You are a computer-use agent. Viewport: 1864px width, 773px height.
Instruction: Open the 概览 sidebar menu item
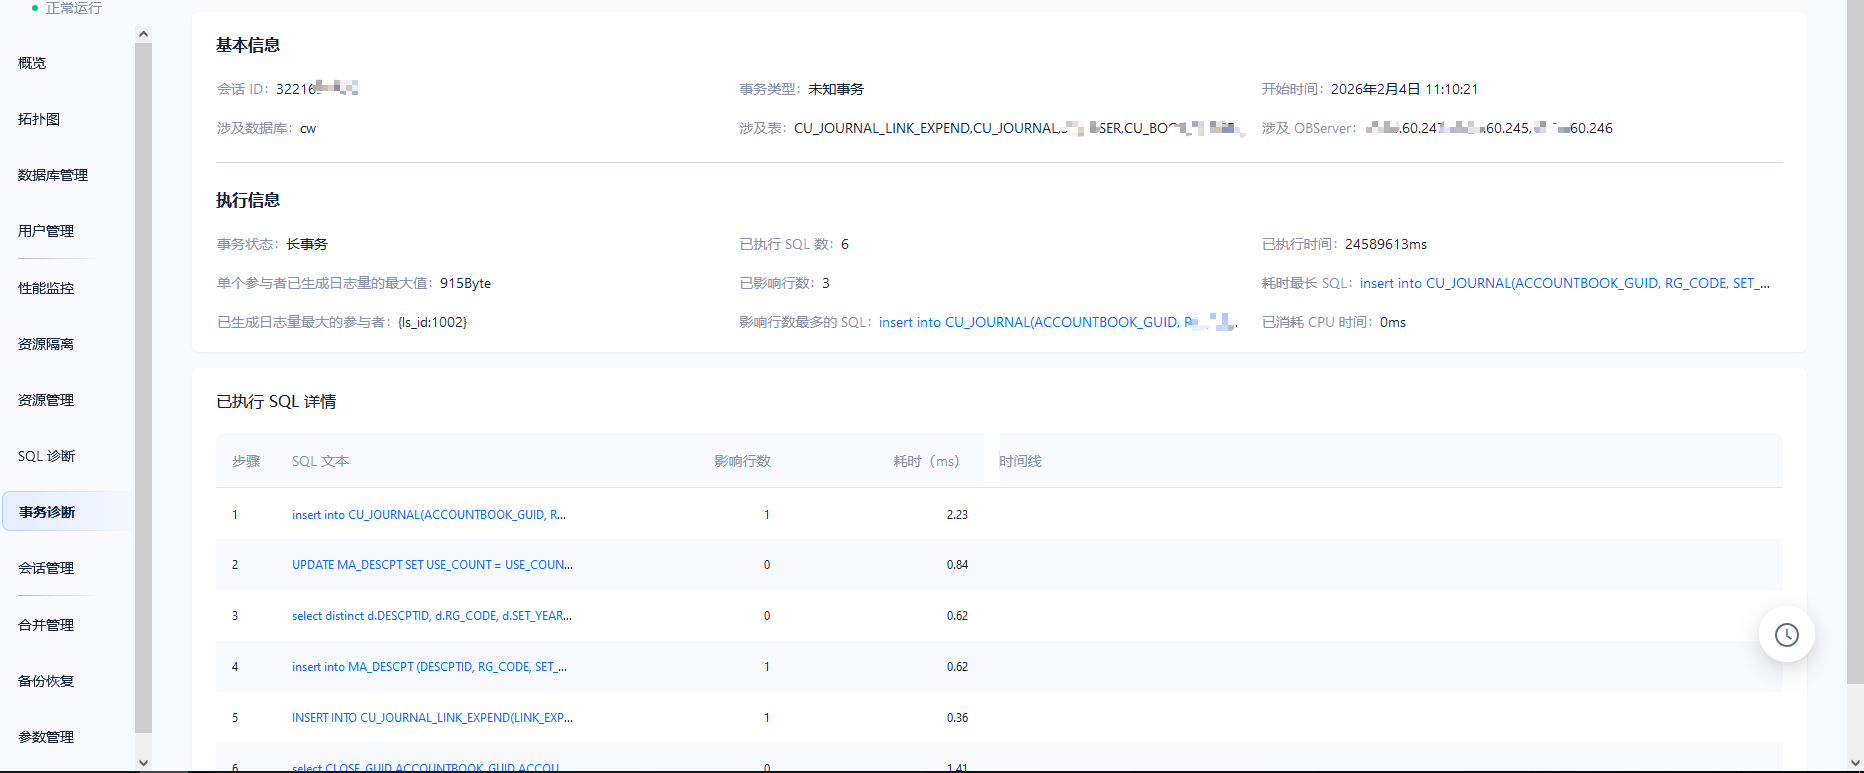(32, 63)
